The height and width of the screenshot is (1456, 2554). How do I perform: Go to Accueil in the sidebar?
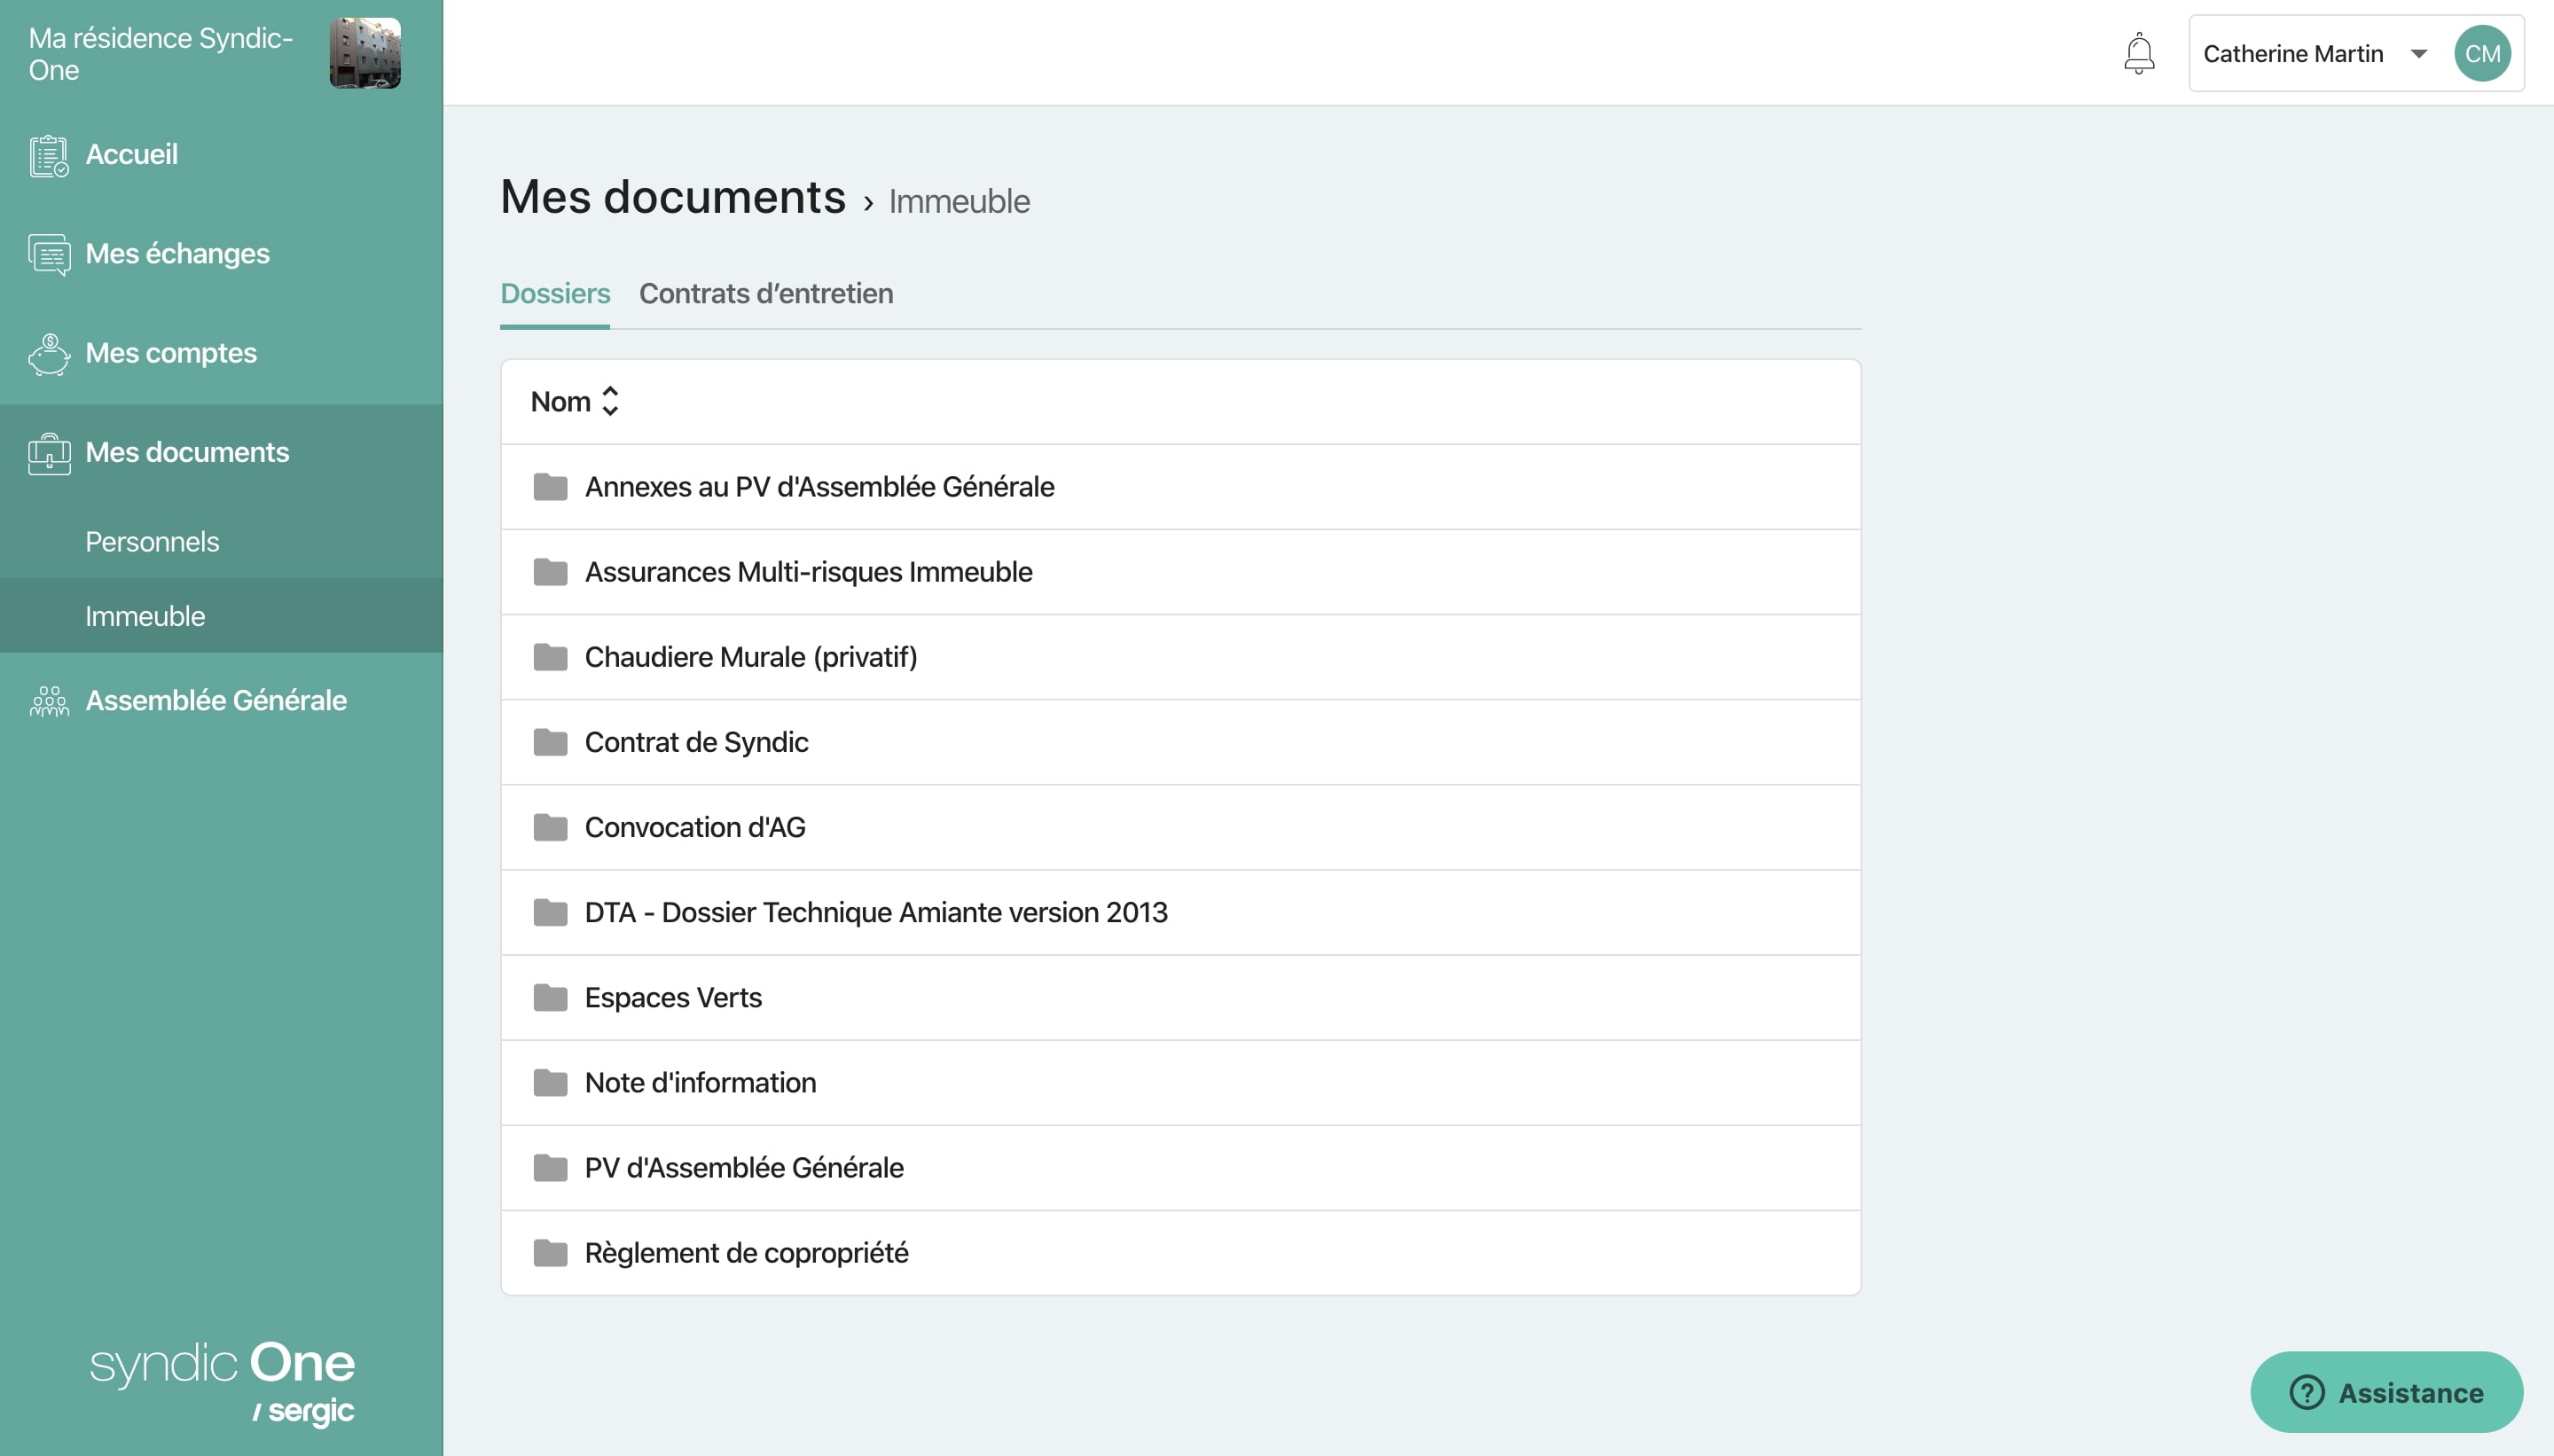pos(131,154)
